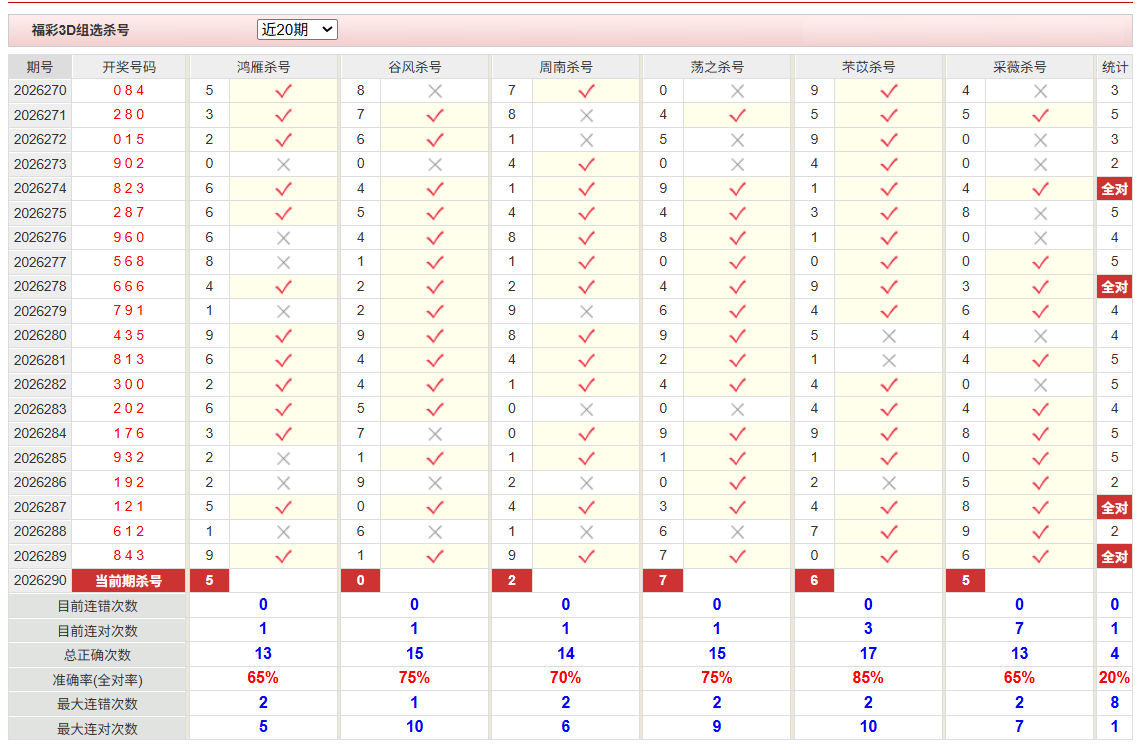The image size is (1144, 750).
Task: Click the 芣苡杀号 cross mark in row 2026280
Action: point(889,336)
